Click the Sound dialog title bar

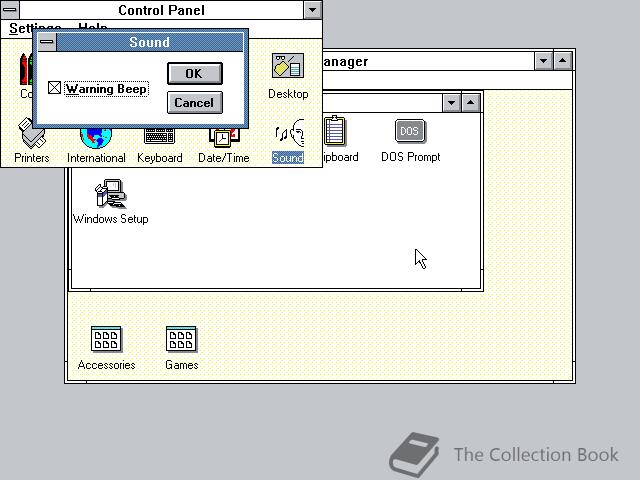150,42
